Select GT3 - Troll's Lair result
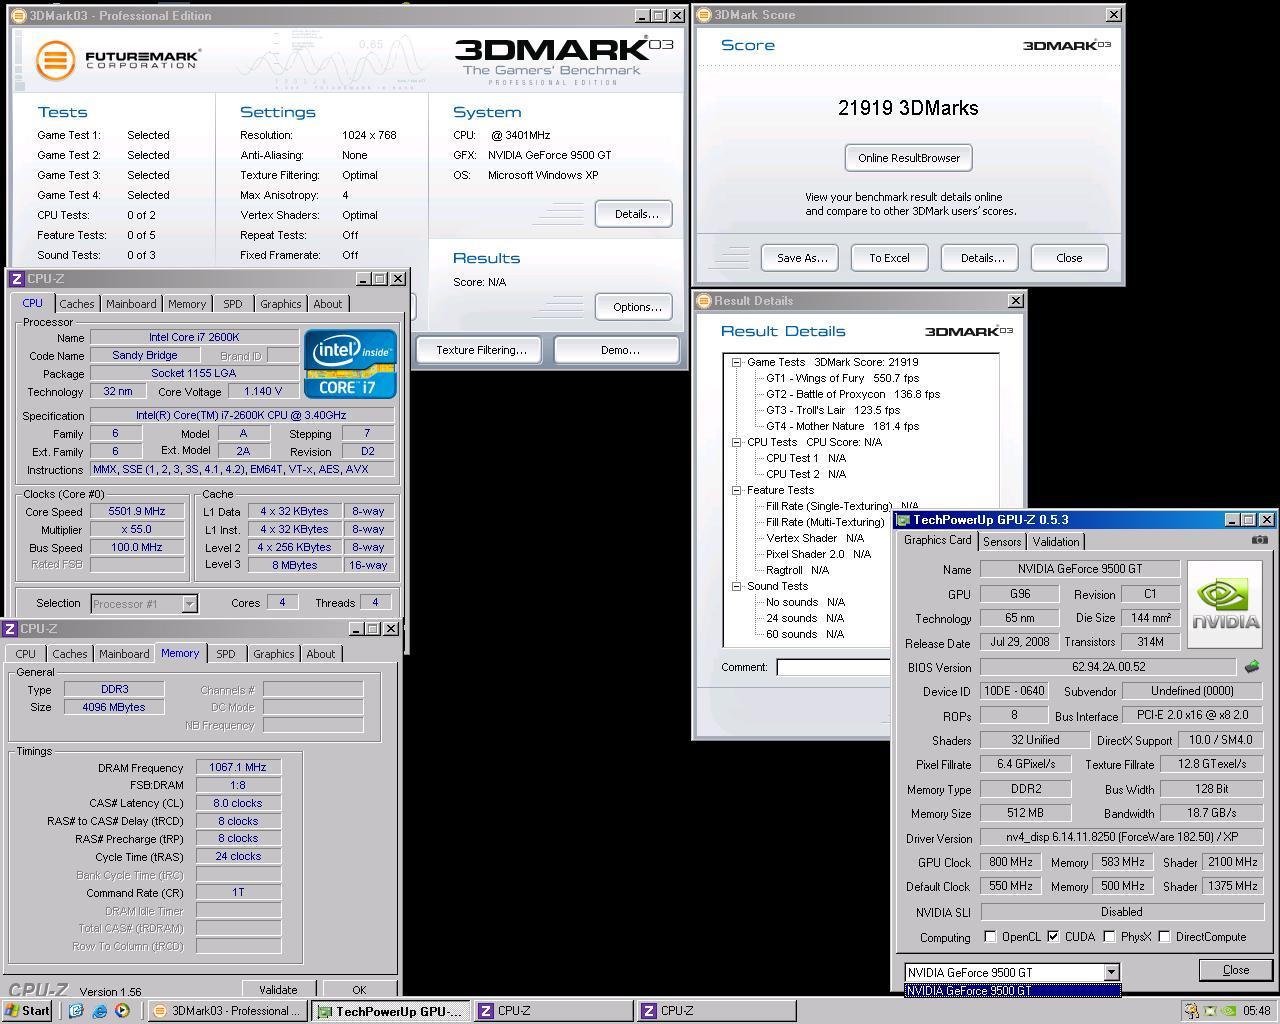 pos(833,410)
